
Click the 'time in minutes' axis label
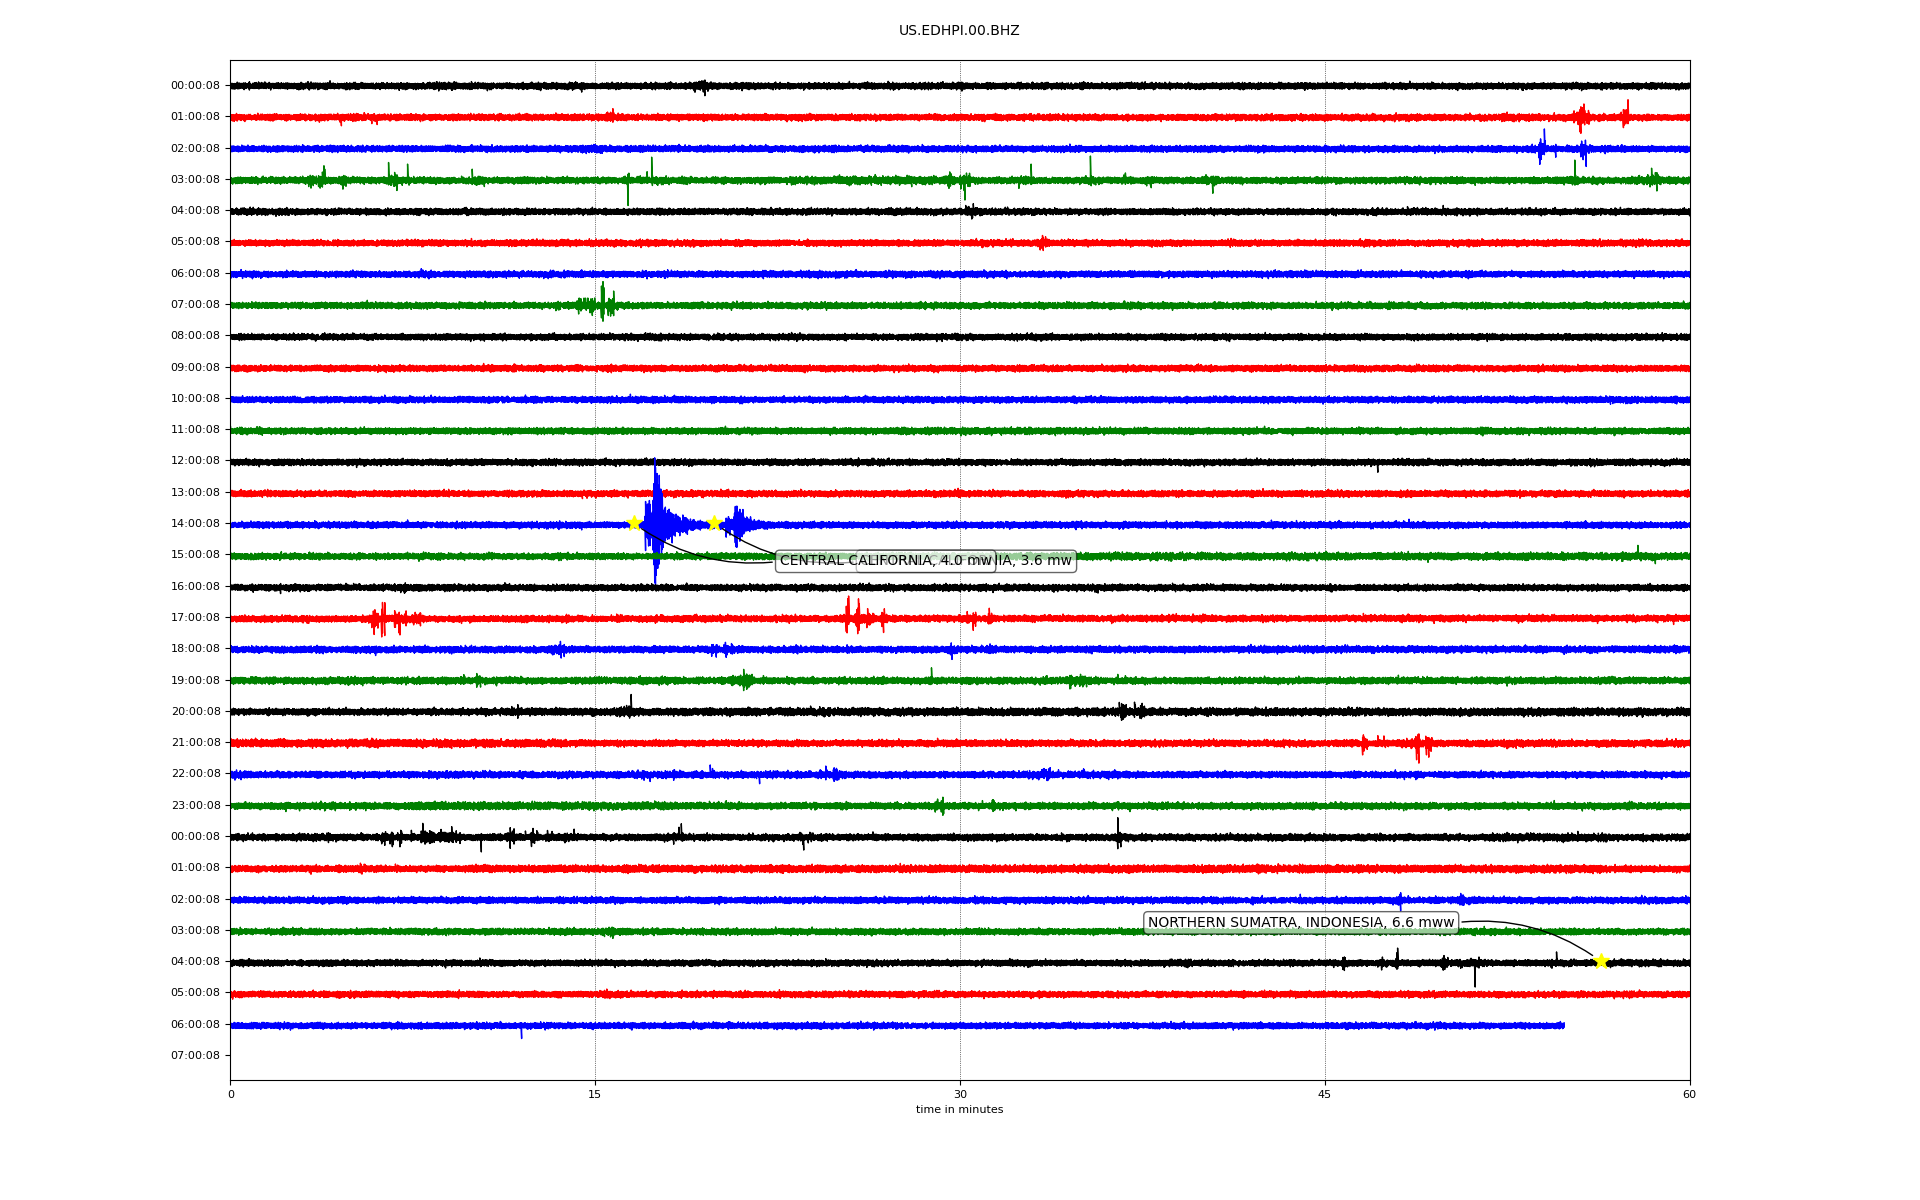click(x=958, y=1110)
